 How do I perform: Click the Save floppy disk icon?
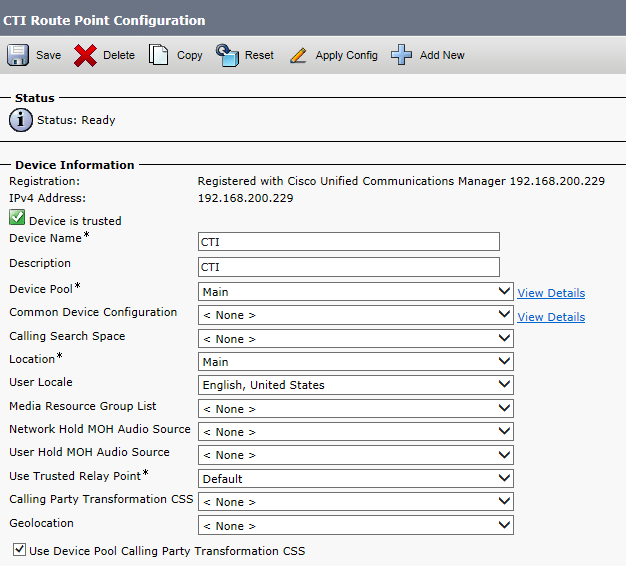coord(18,55)
